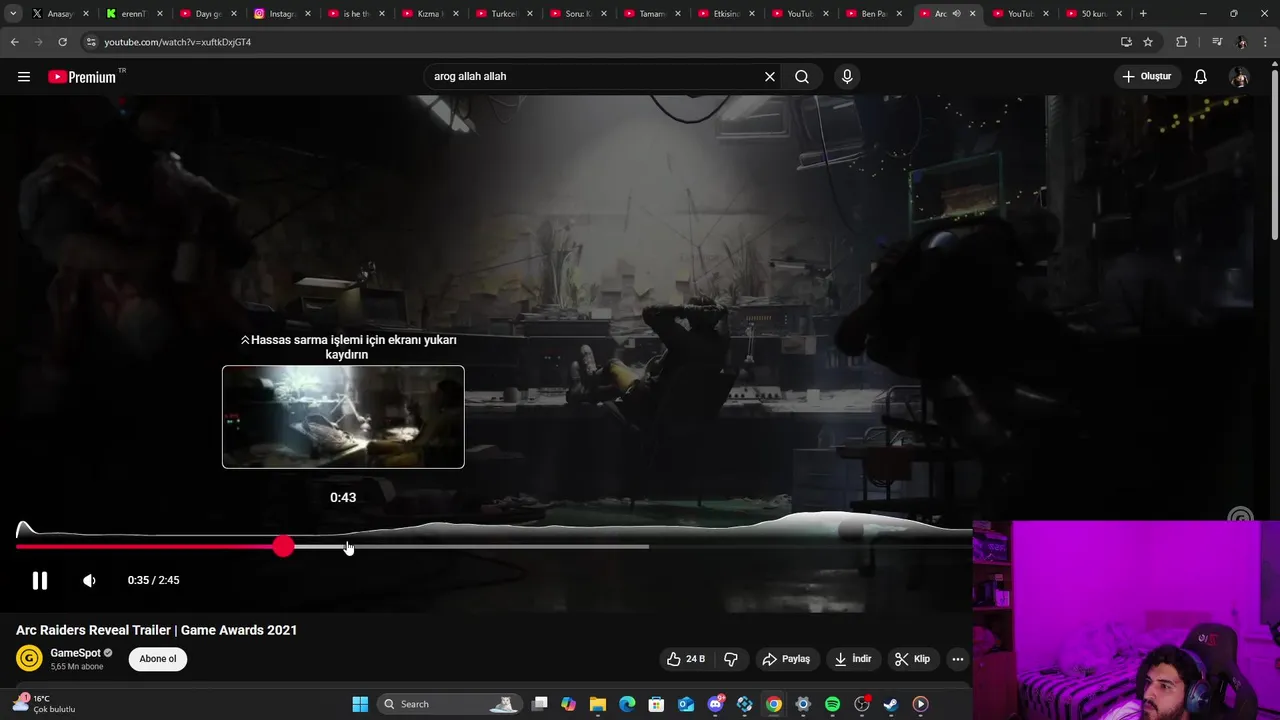Open a new Chrome tab
This screenshot has height=720, width=1280.
[x=1143, y=14]
